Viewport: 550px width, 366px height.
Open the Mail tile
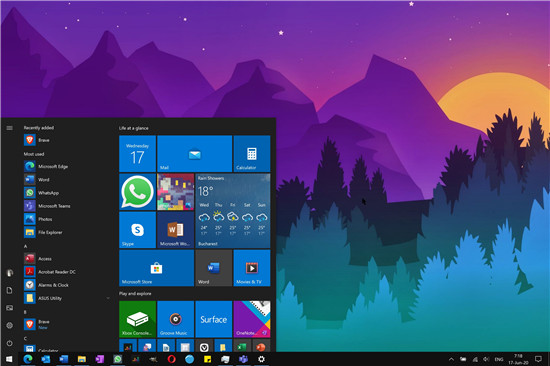(x=195, y=154)
